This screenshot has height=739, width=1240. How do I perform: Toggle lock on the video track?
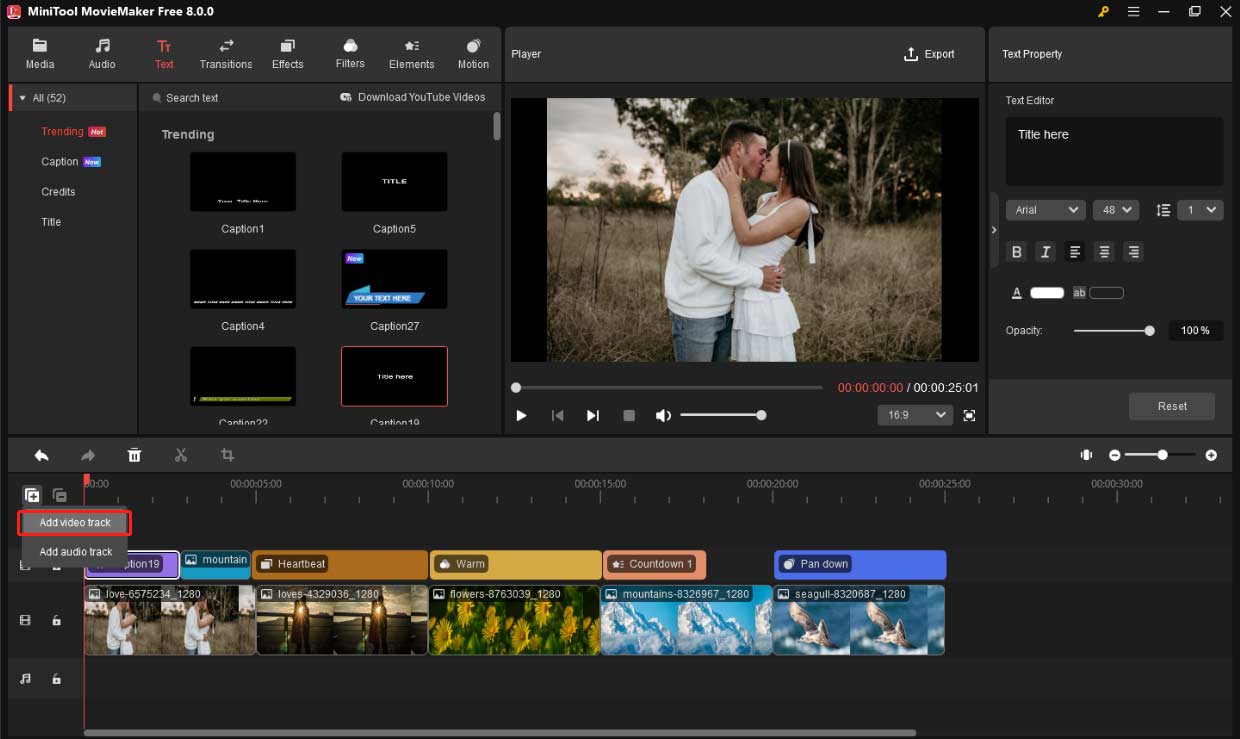pos(56,620)
